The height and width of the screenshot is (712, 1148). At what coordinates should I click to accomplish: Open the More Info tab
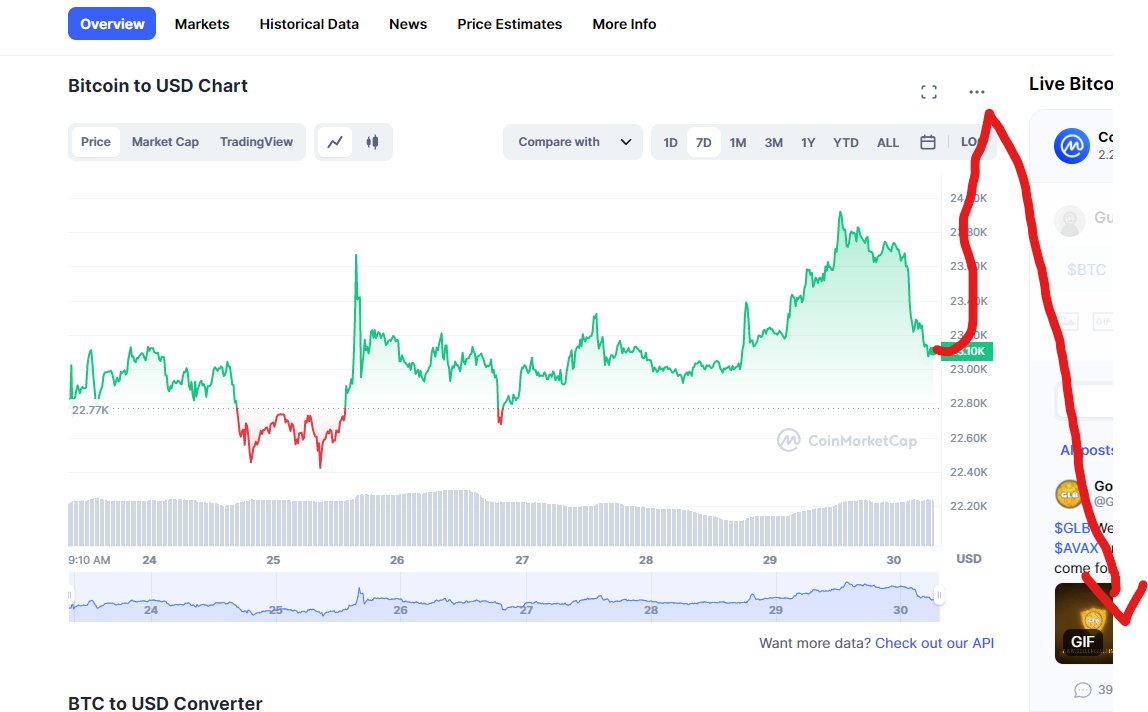(624, 24)
